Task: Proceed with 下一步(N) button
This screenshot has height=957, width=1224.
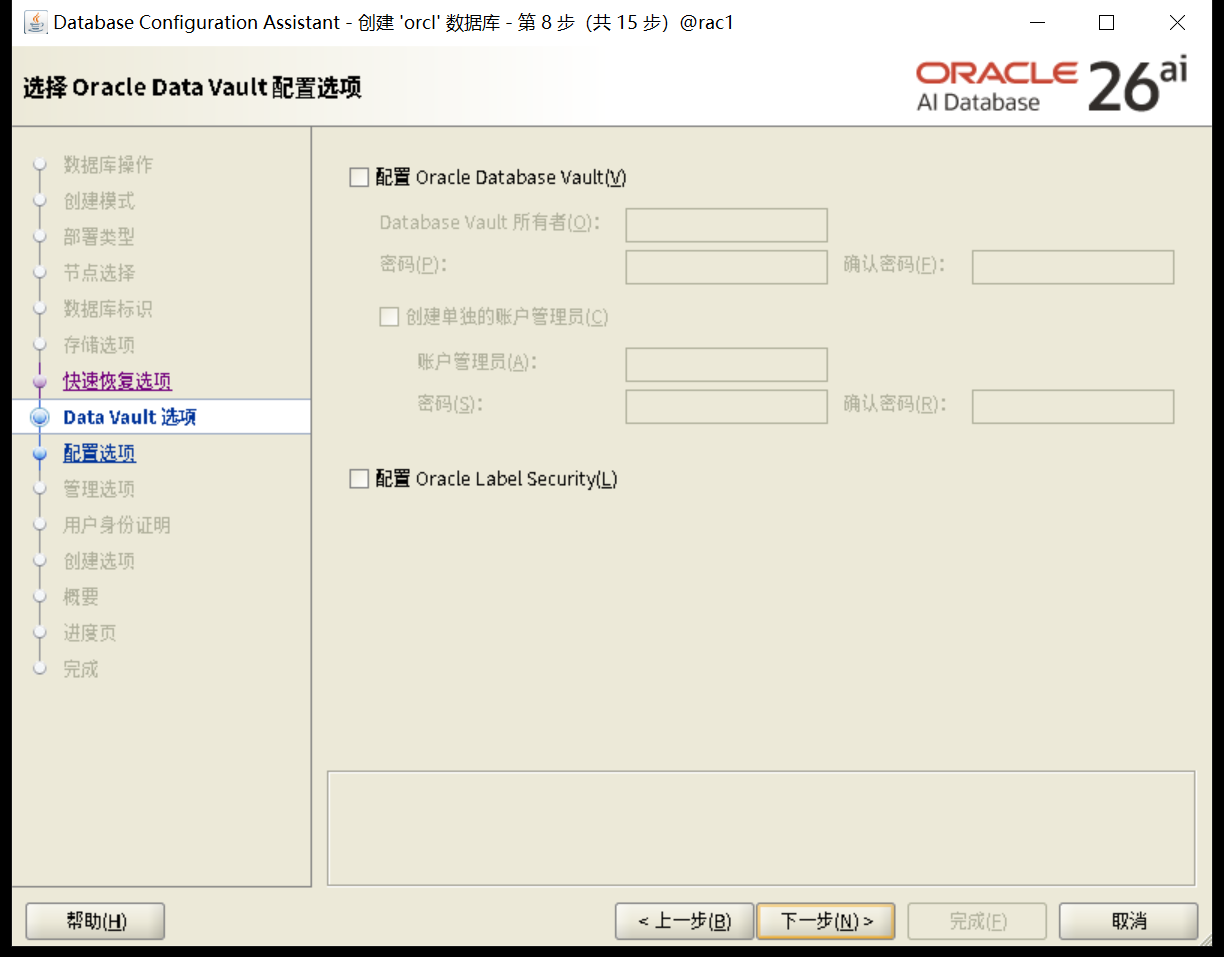Action: coord(826,921)
